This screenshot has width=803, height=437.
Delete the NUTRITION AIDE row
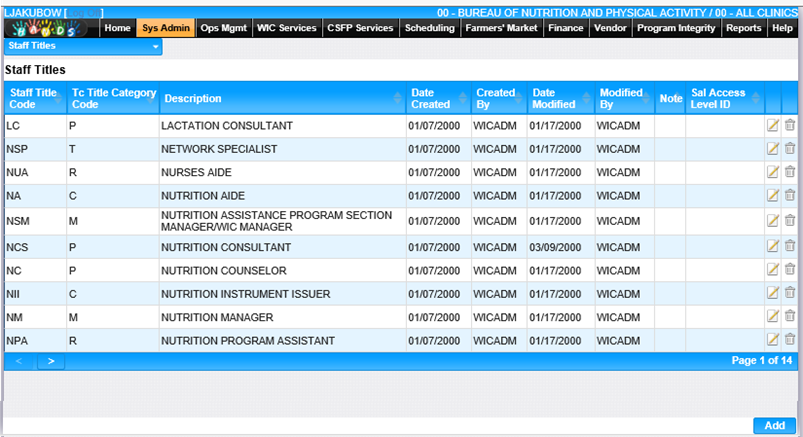click(790, 195)
